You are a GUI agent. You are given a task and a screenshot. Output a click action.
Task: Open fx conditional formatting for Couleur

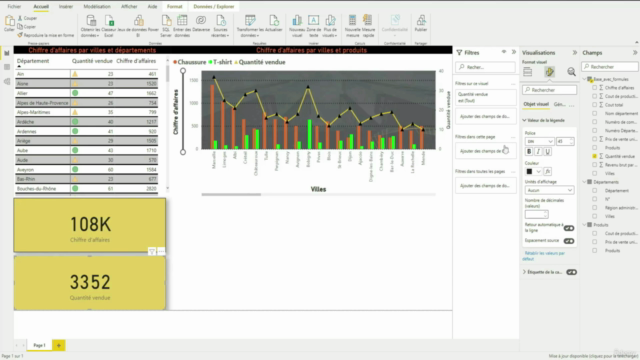pos(547,171)
